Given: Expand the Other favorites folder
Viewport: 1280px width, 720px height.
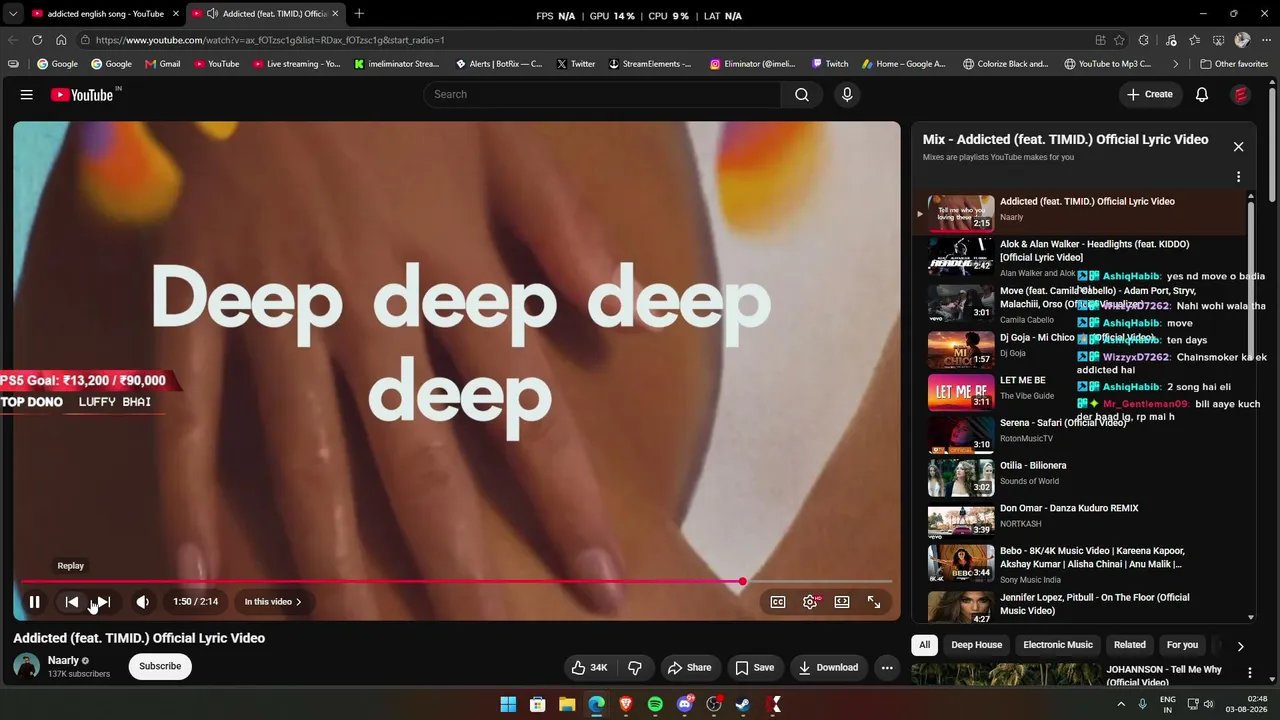Looking at the screenshot, I should (1234, 64).
